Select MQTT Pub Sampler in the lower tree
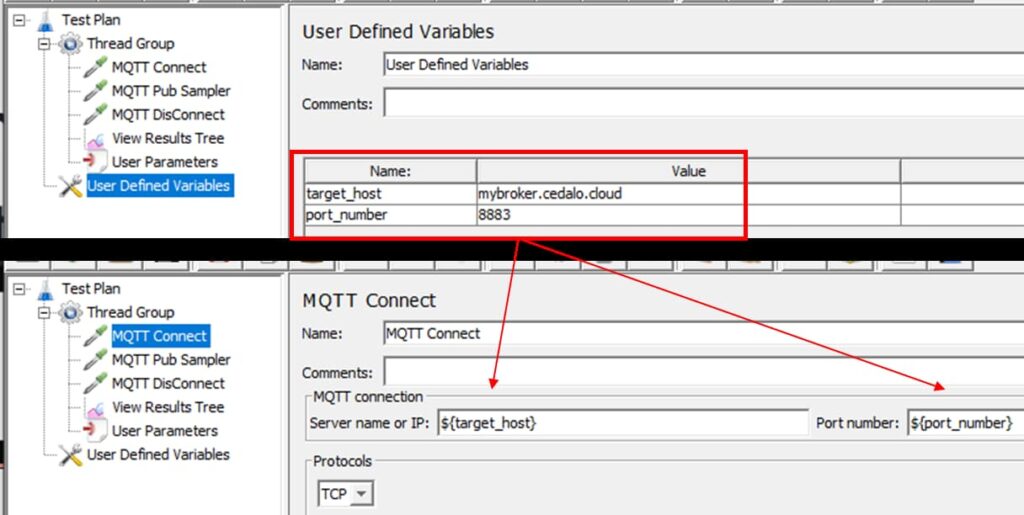 (x=171, y=360)
